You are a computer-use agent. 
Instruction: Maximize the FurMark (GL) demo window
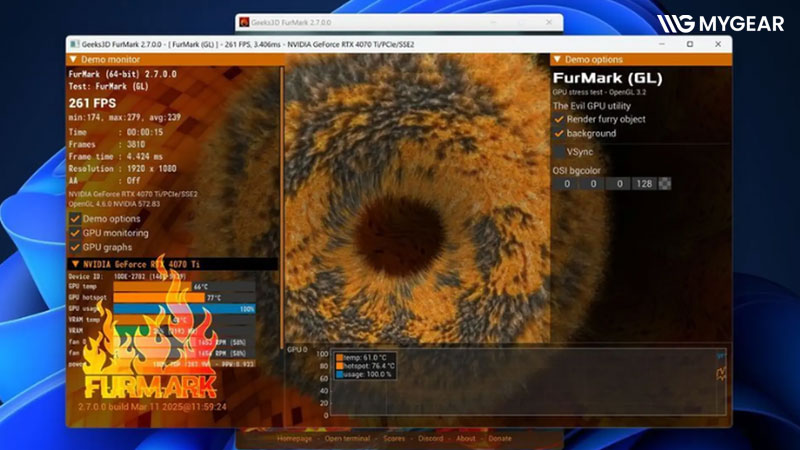pyautogui.click(x=690, y=44)
